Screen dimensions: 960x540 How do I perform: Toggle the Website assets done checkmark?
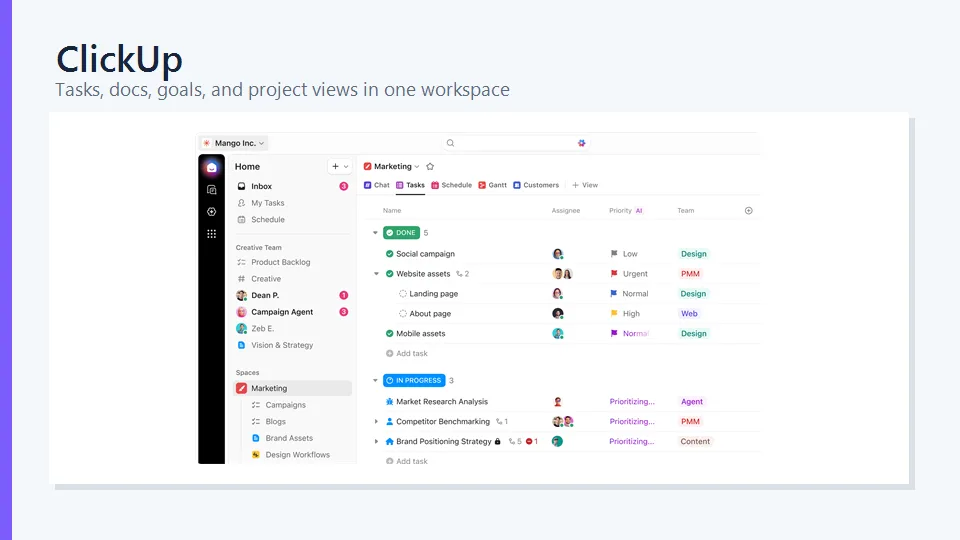pos(389,274)
